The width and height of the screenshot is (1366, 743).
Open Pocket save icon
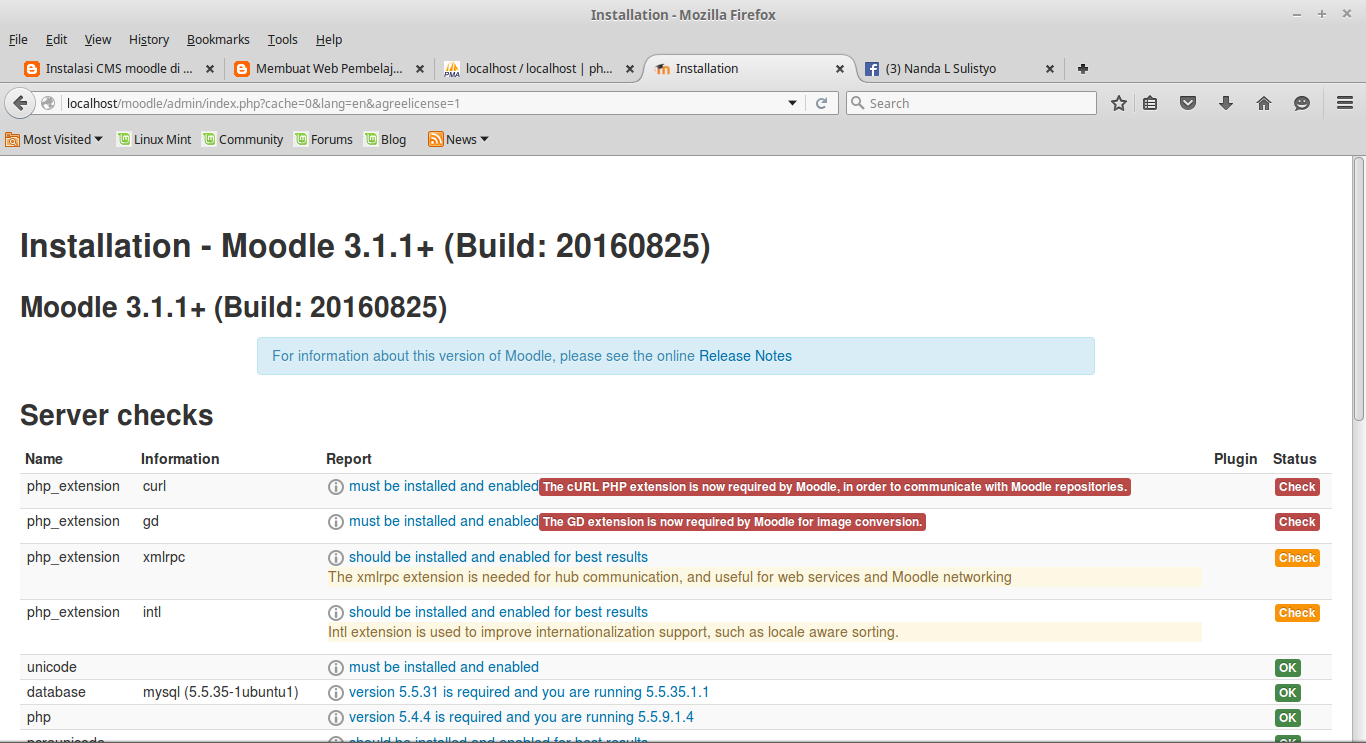pos(1188,103)
